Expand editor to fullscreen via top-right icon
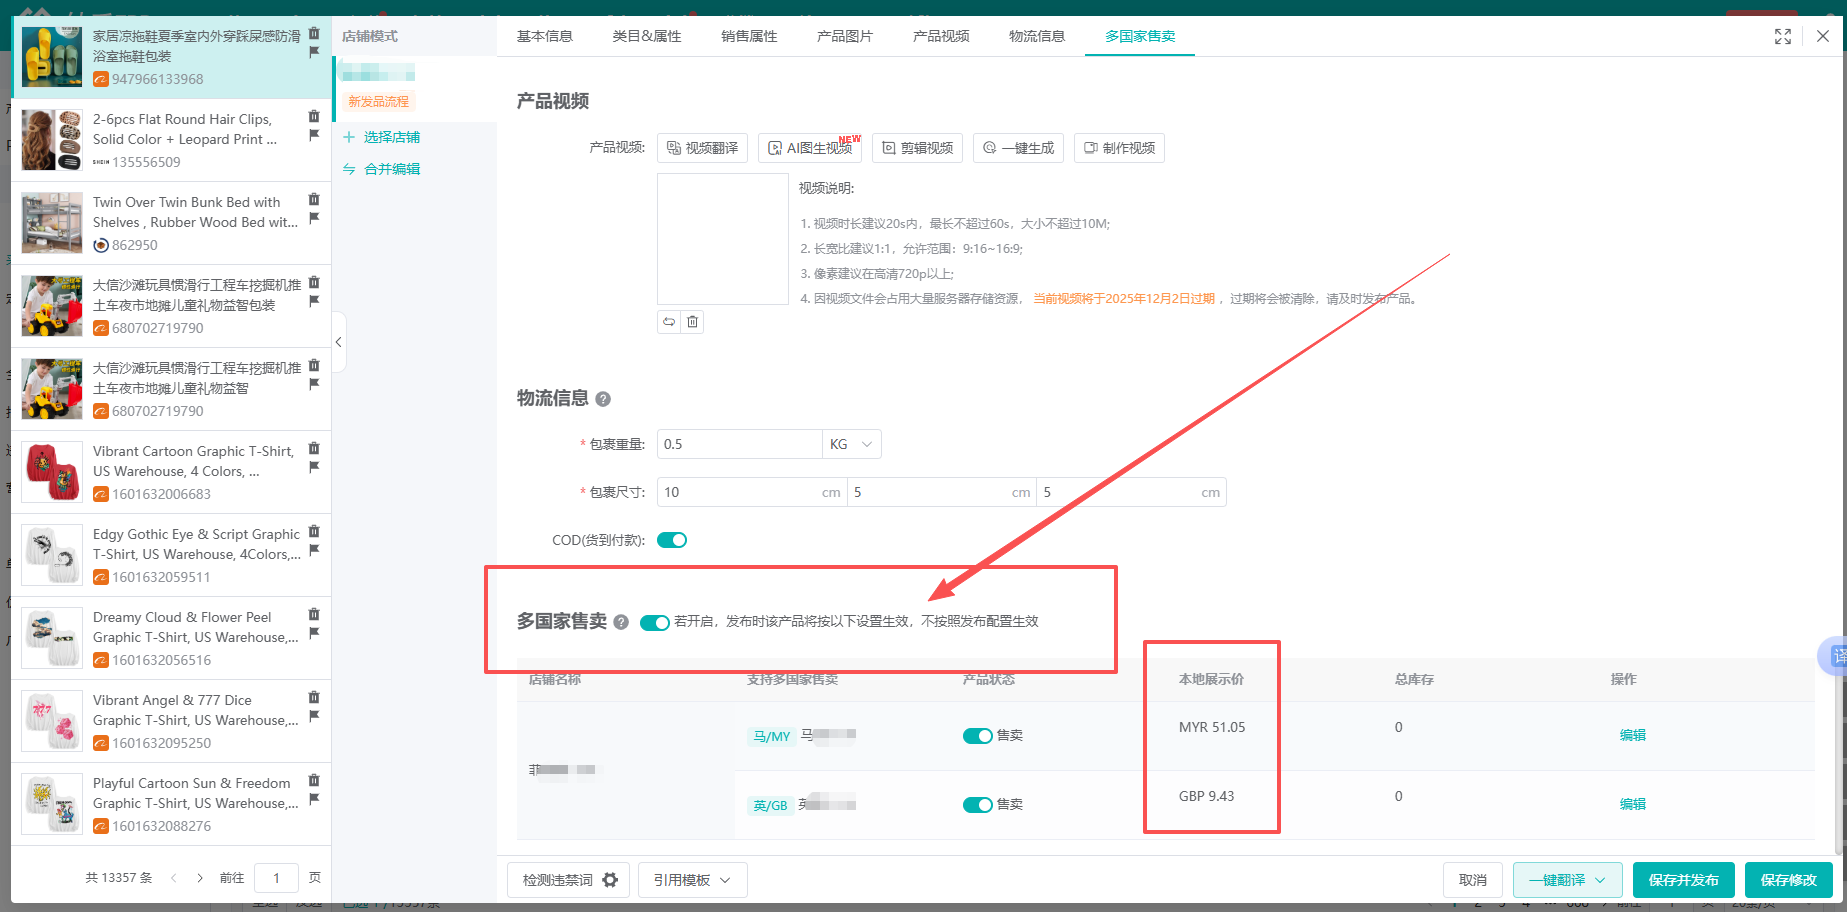 1783,36
